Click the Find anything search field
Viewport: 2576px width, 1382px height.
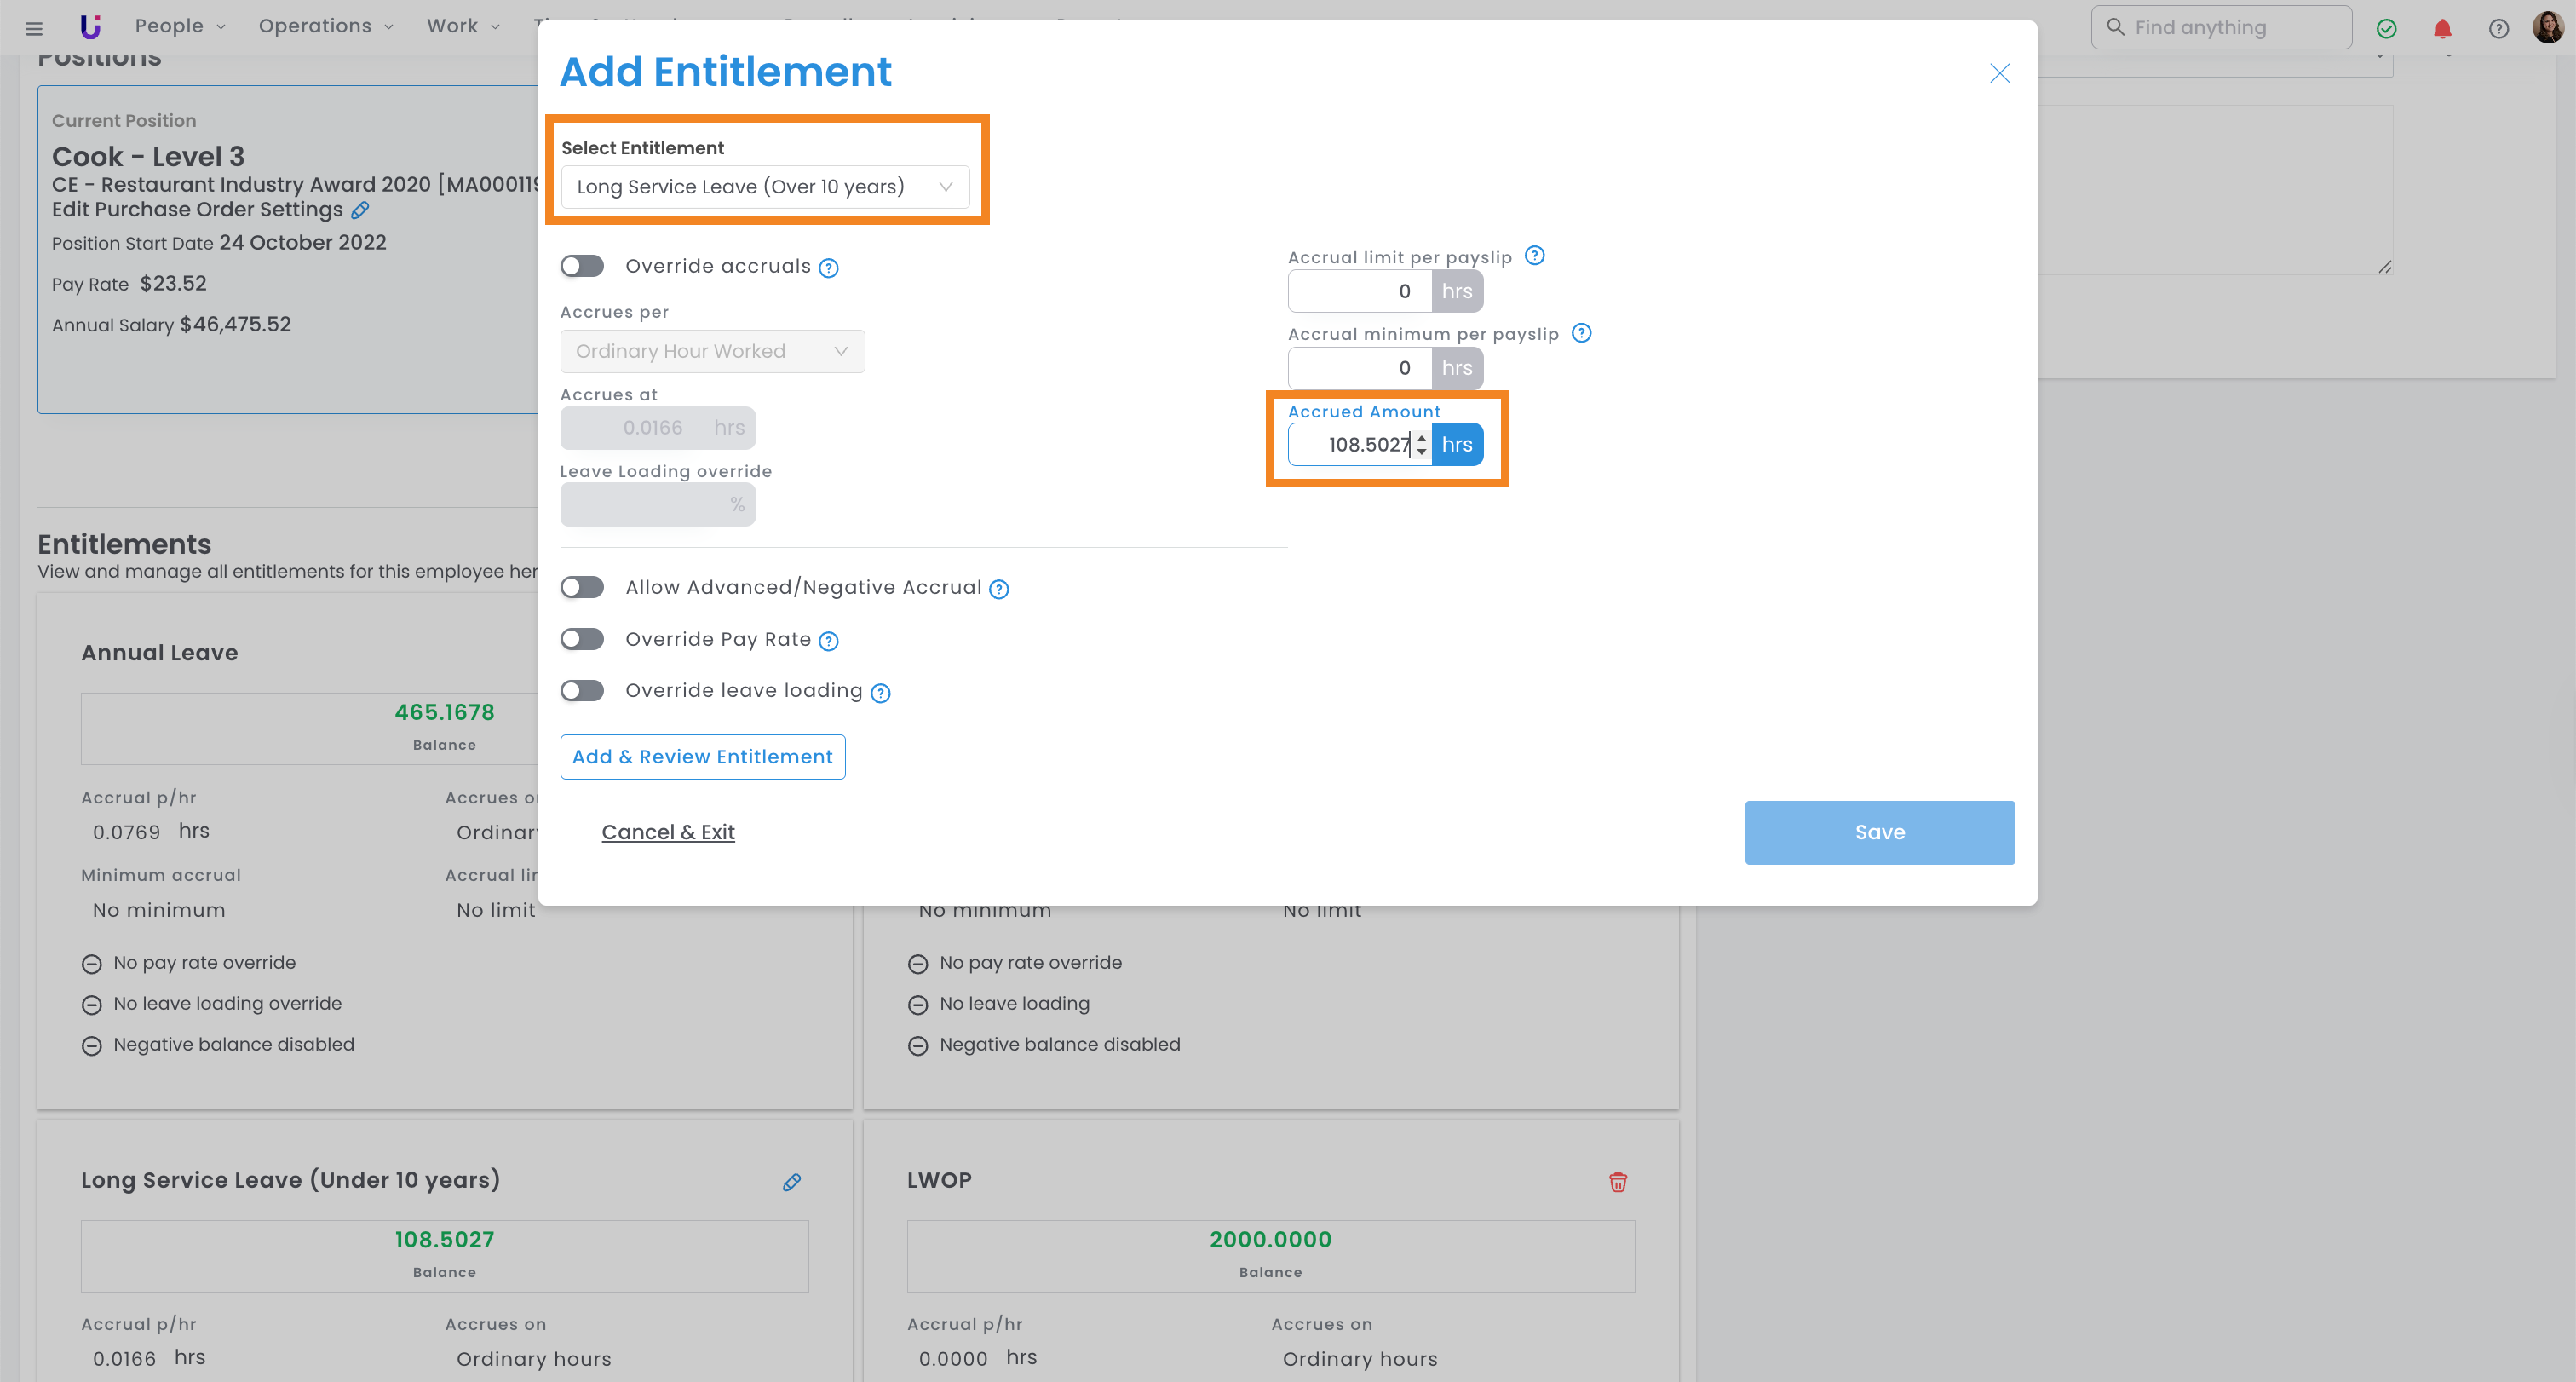pos(2220,27)
